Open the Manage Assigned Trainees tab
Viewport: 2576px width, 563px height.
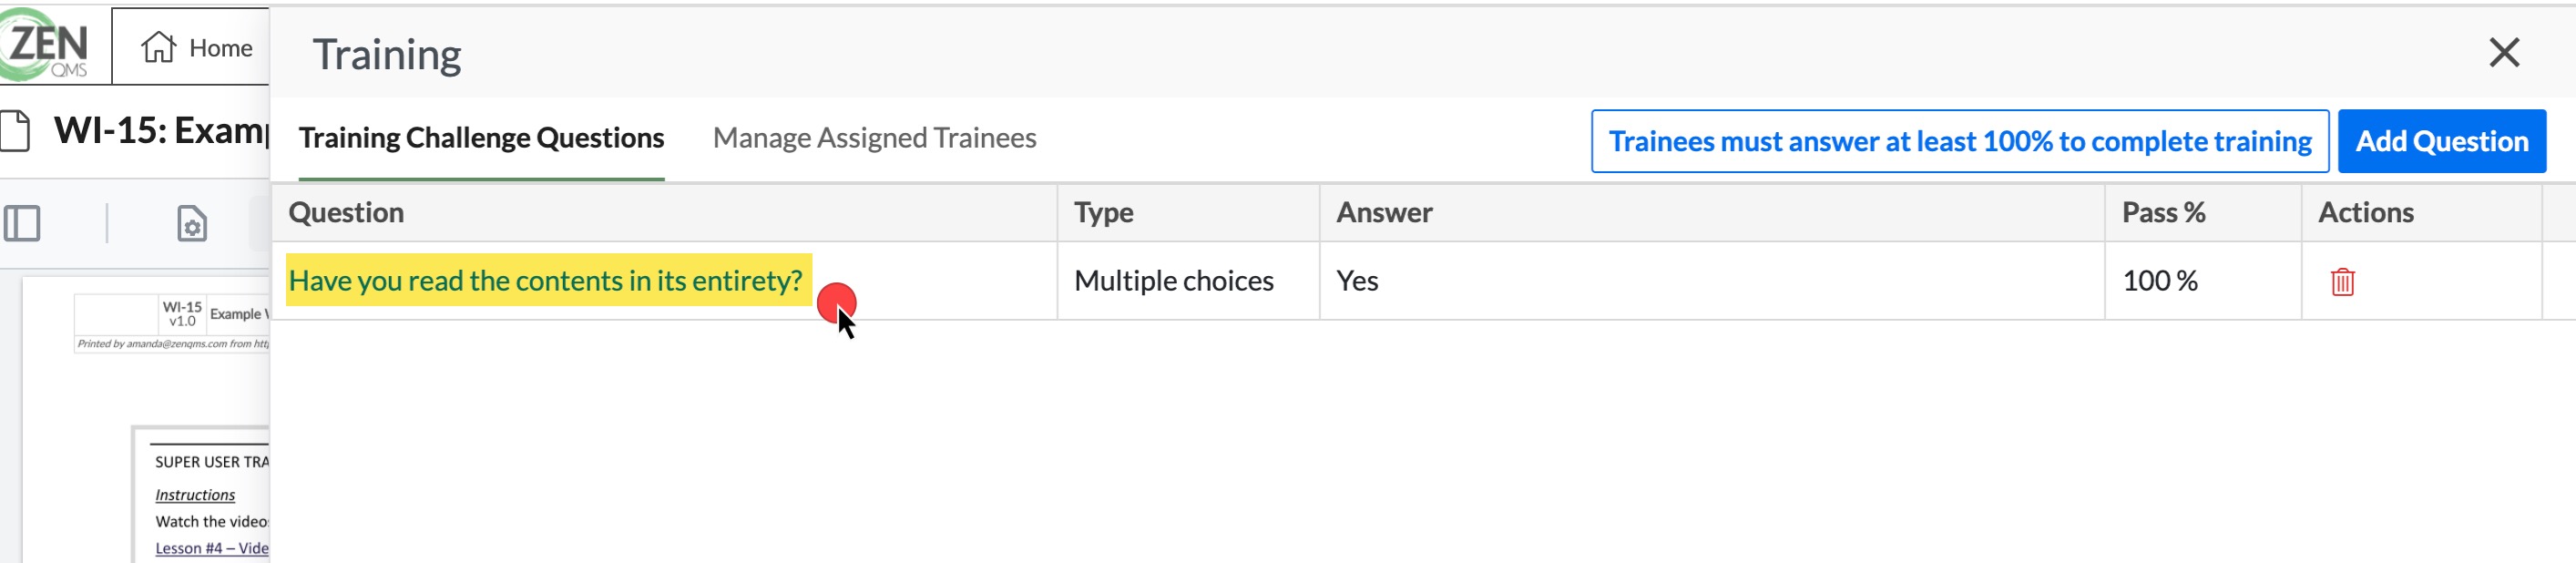click(874, 138)
